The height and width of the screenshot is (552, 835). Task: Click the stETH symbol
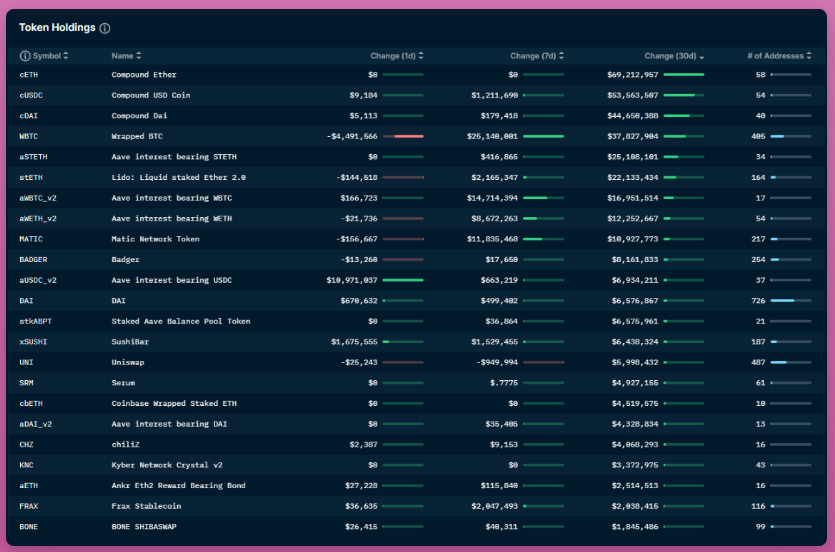pyautogui.click(x=31, y=178)
